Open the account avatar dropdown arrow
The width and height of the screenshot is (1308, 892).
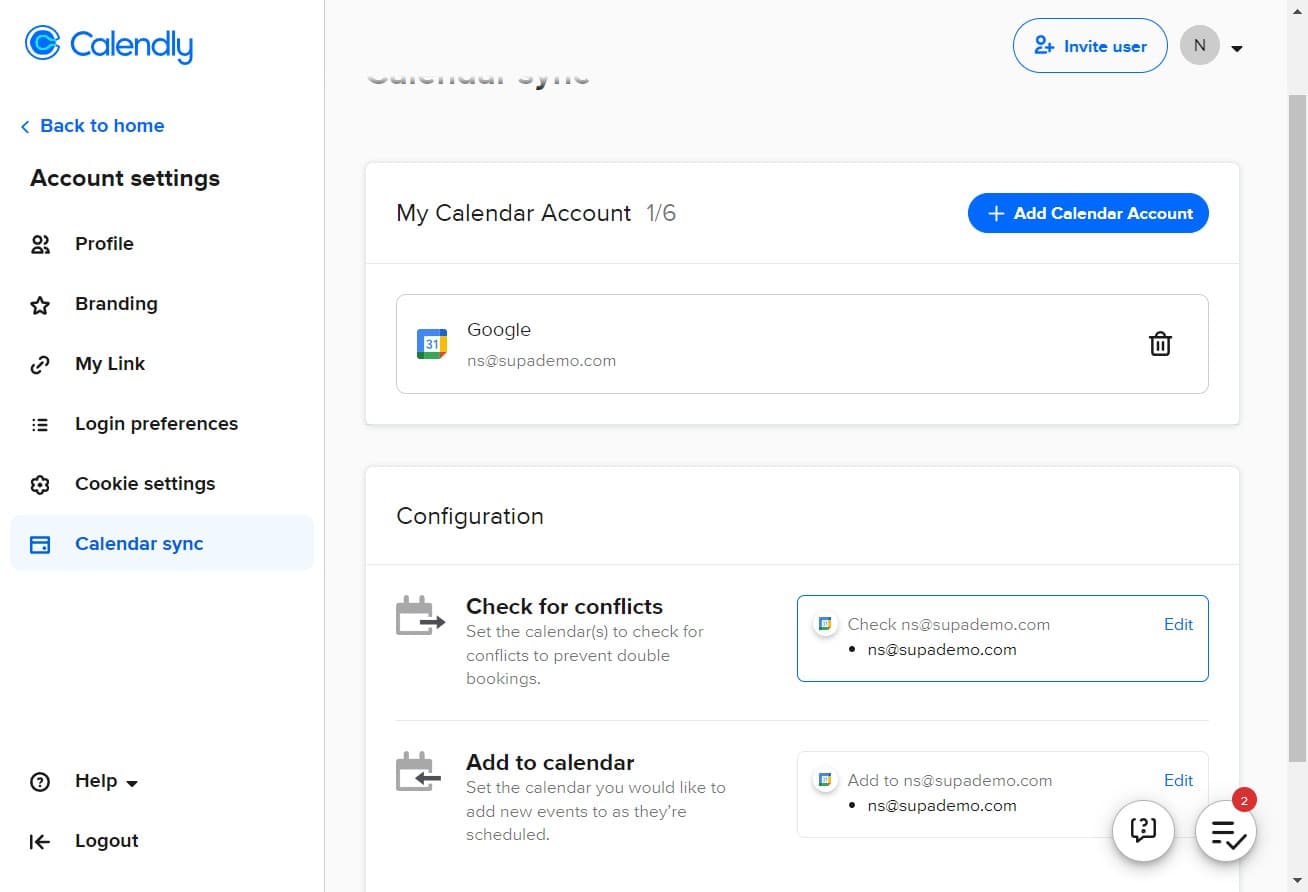1238,47
